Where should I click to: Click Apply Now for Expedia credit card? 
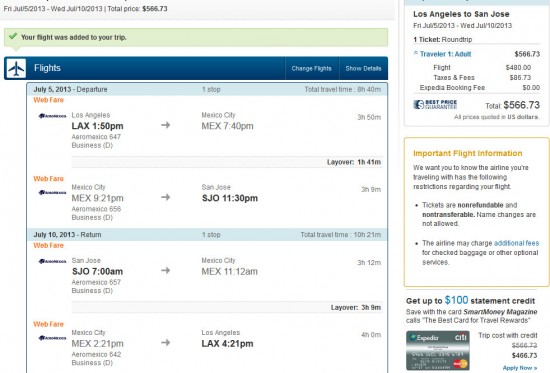point(520,368)
